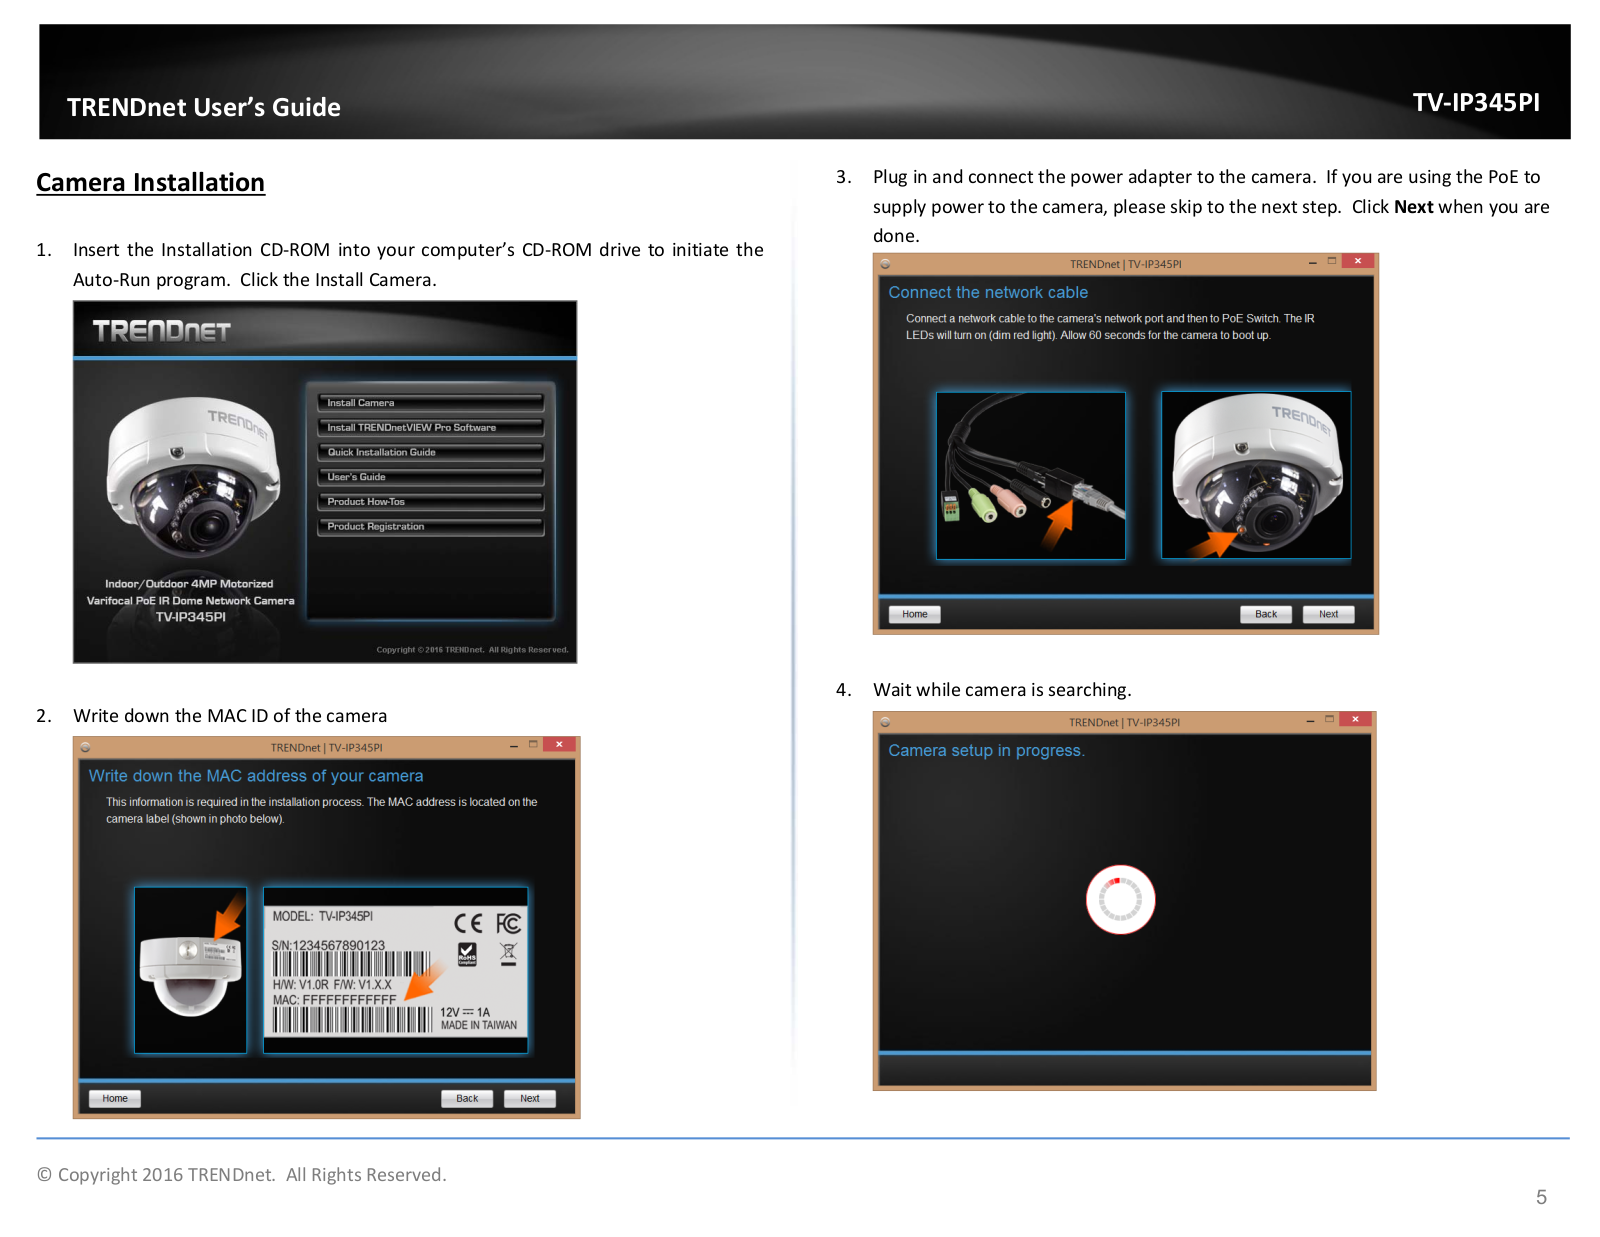Image resolution: width=1600 pixels, height=1237 pixels.
Task: Click the spinning progress indicator
Action: (x=1121, y=899)
